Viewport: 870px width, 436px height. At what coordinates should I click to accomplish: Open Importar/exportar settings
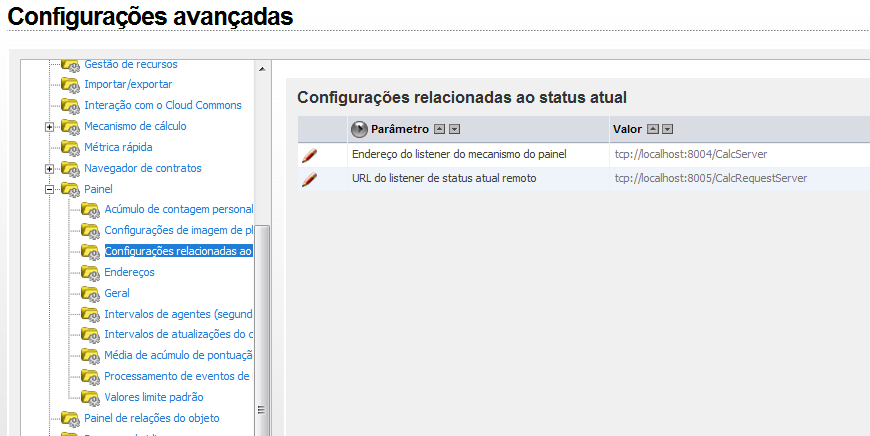[128, 84]
